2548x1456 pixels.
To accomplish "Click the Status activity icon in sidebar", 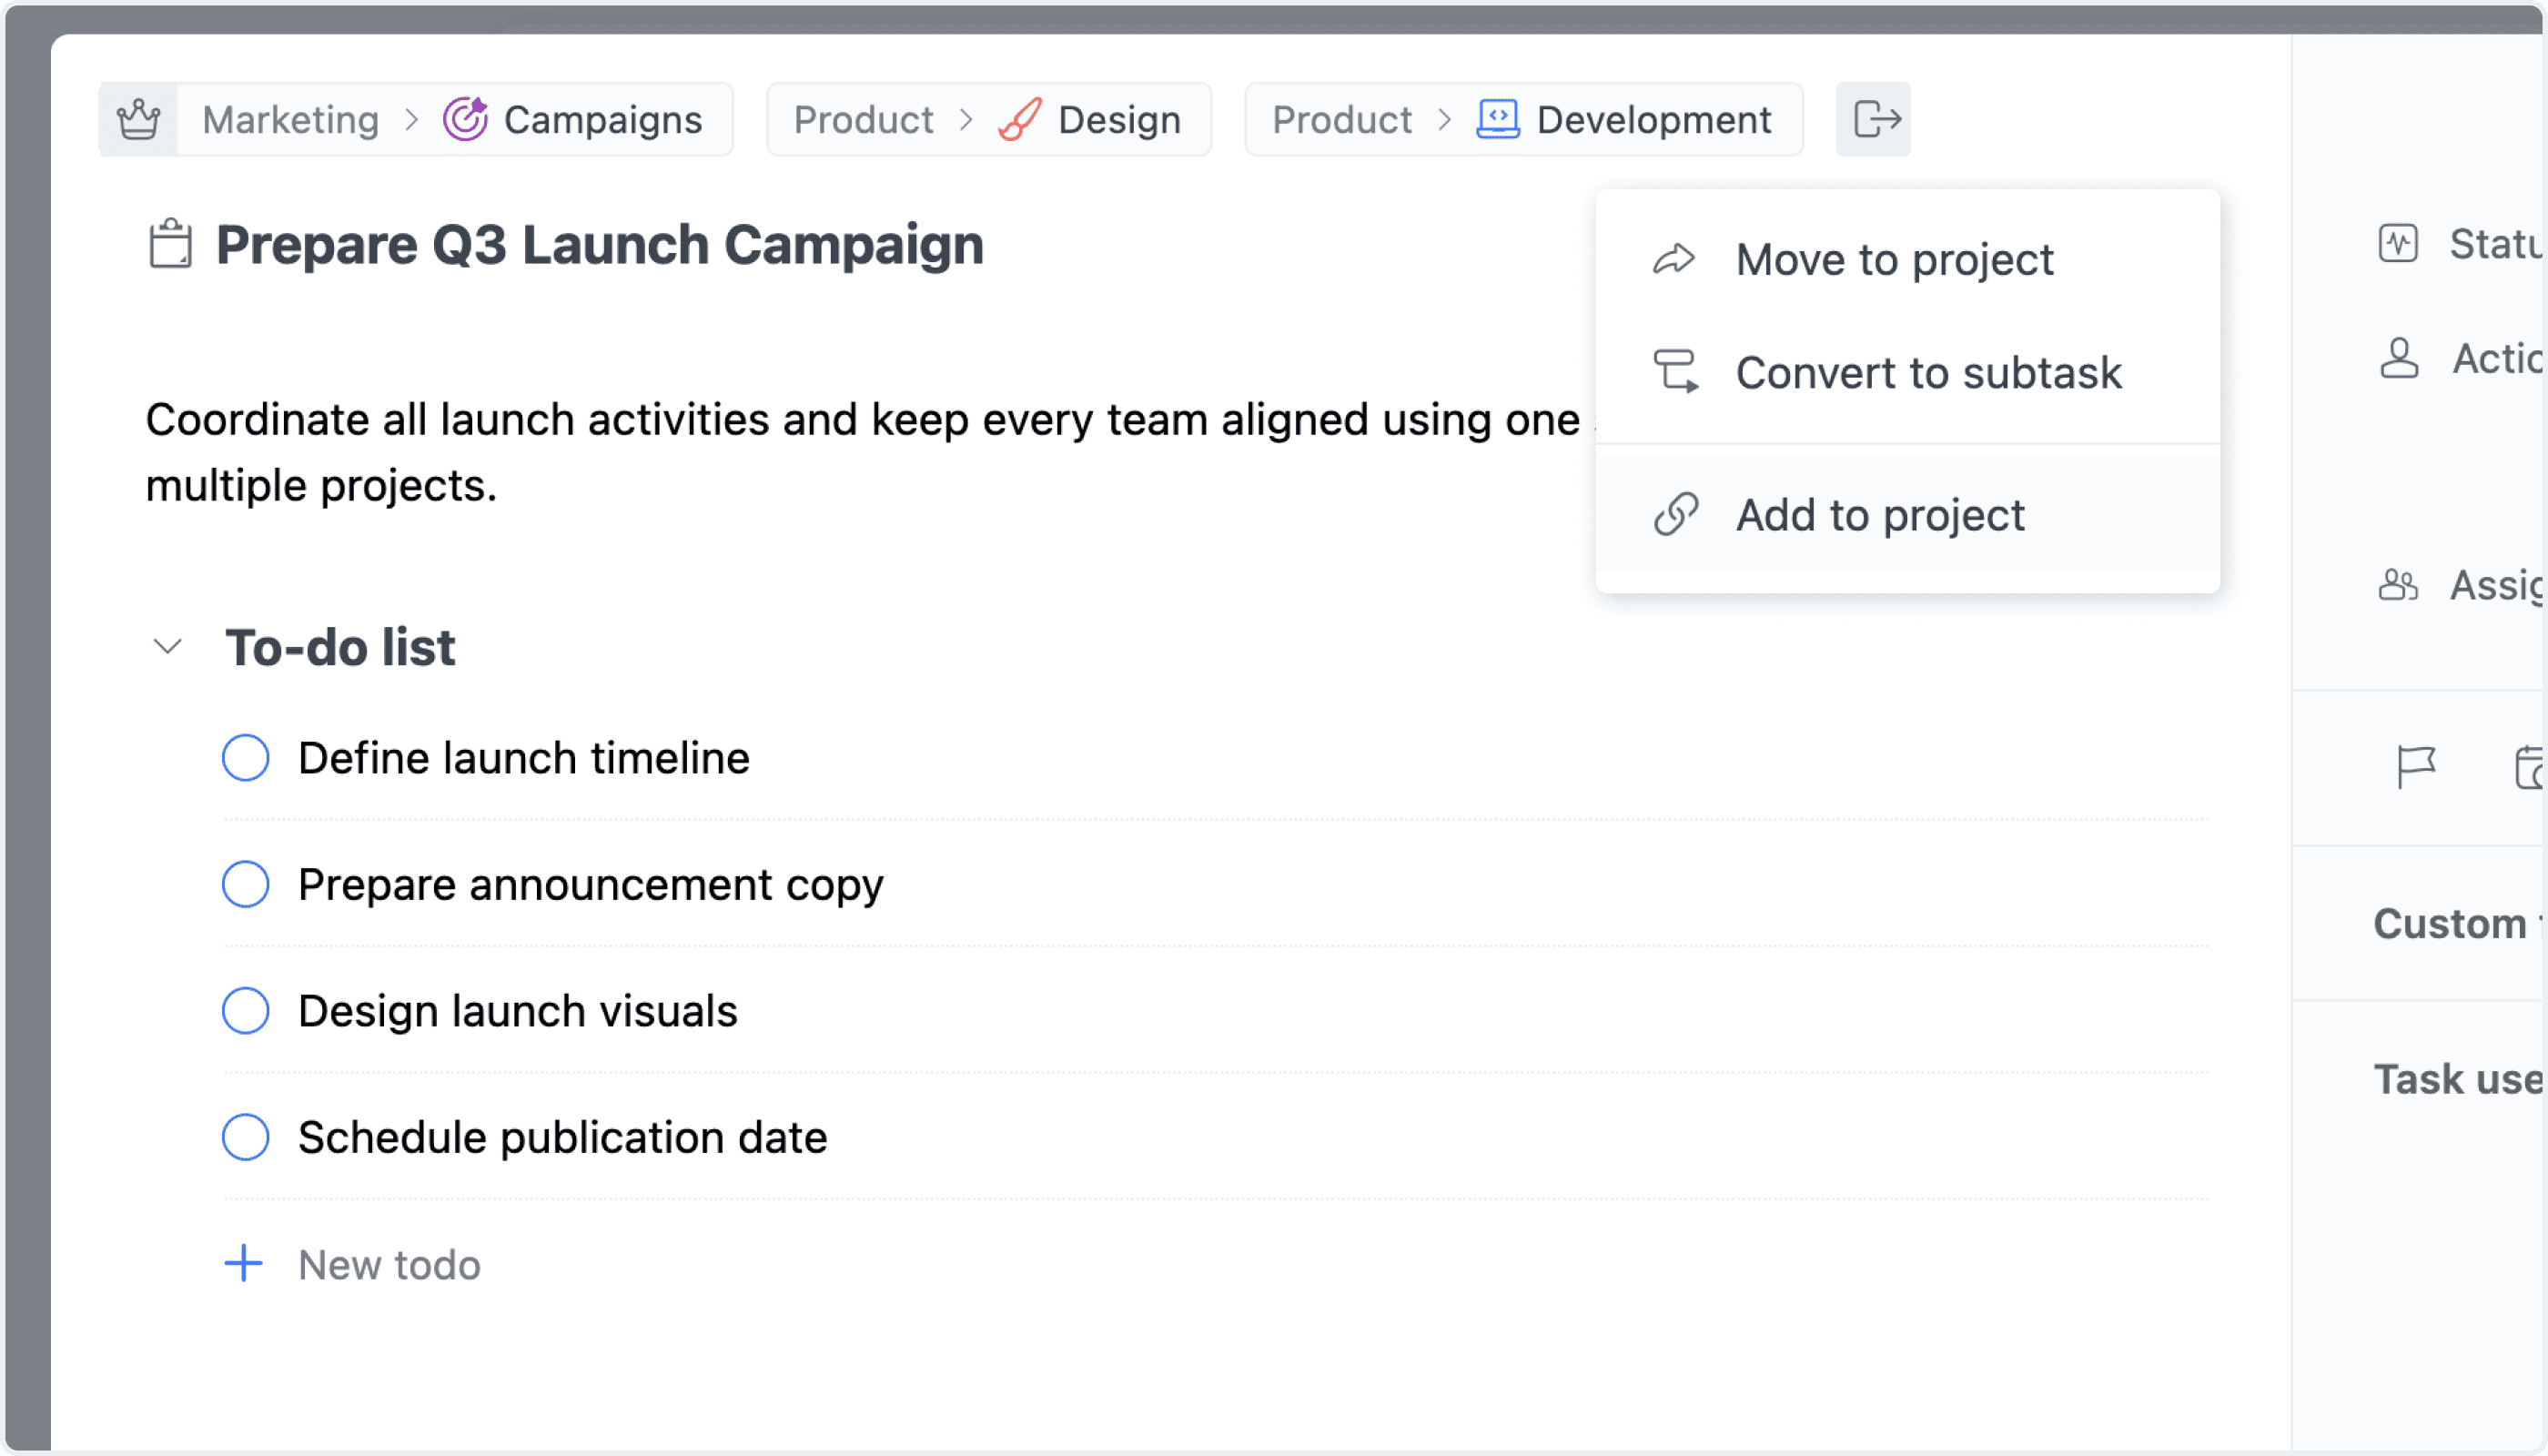I will point(2398,243).
